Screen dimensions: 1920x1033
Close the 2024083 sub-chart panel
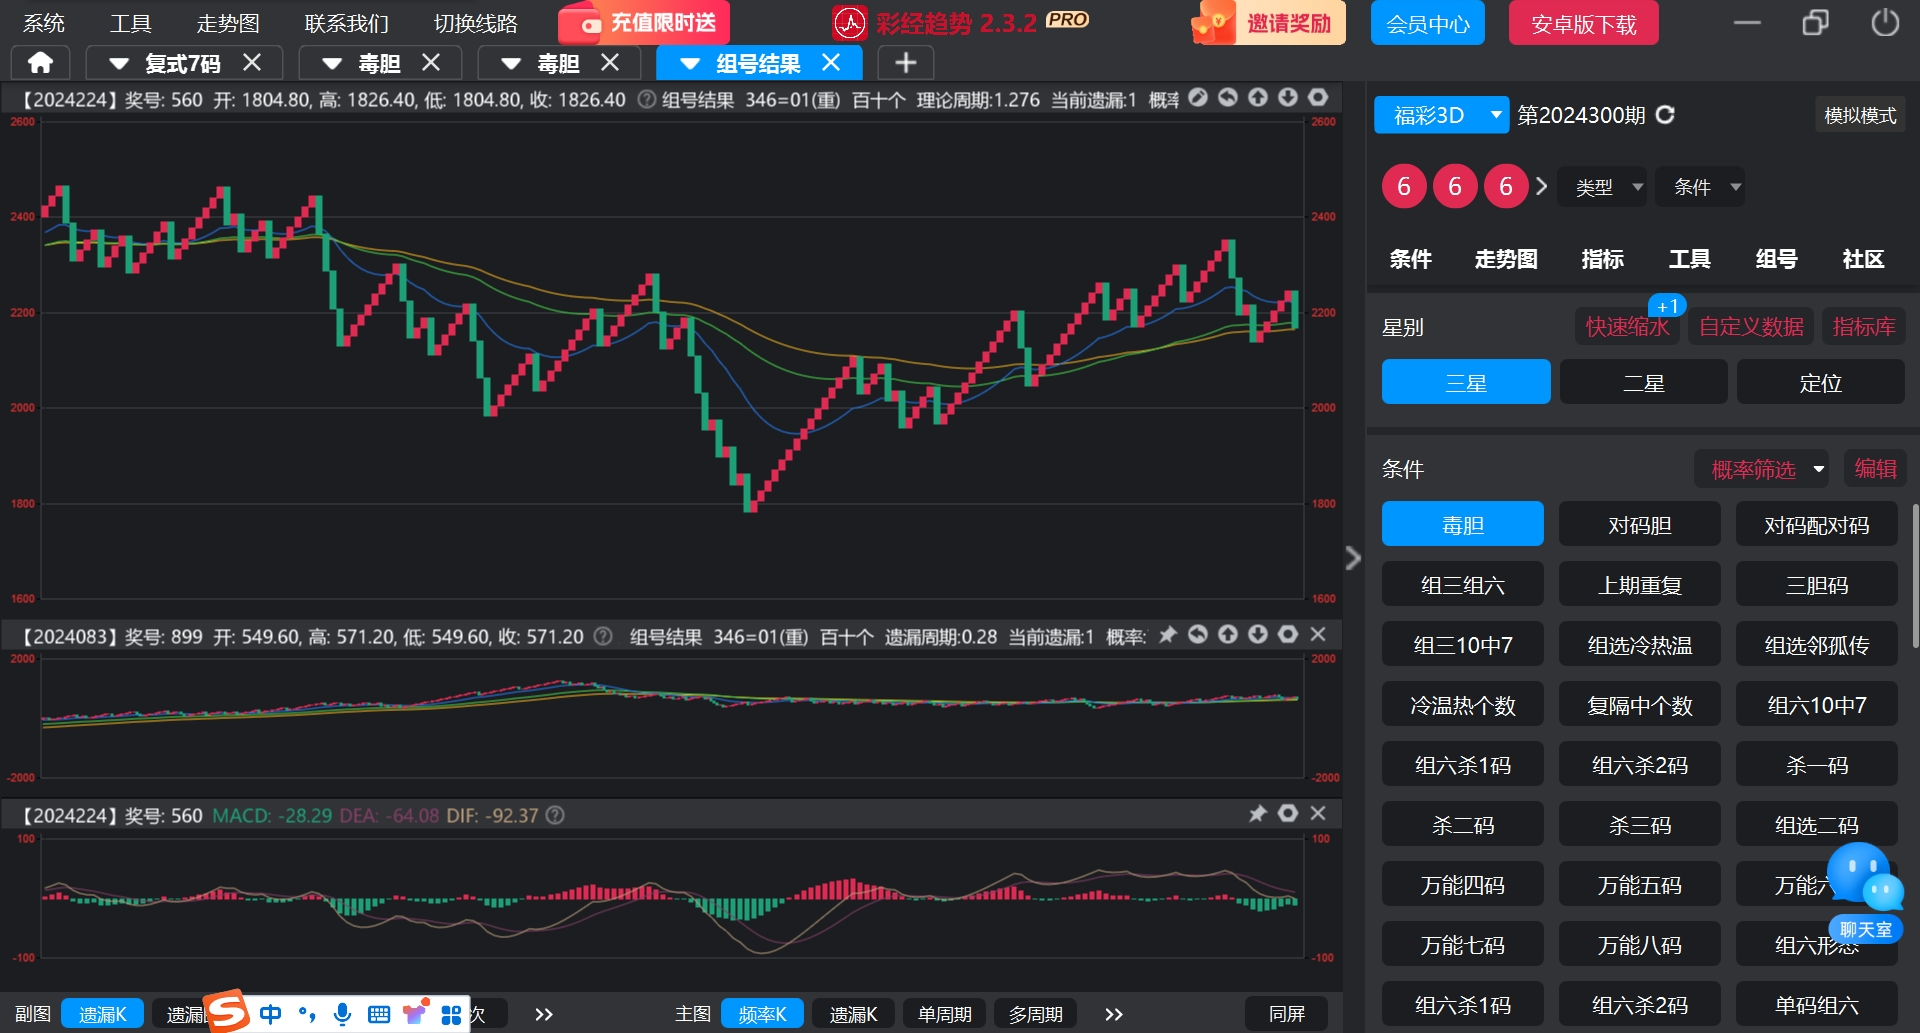point(1318,635)
